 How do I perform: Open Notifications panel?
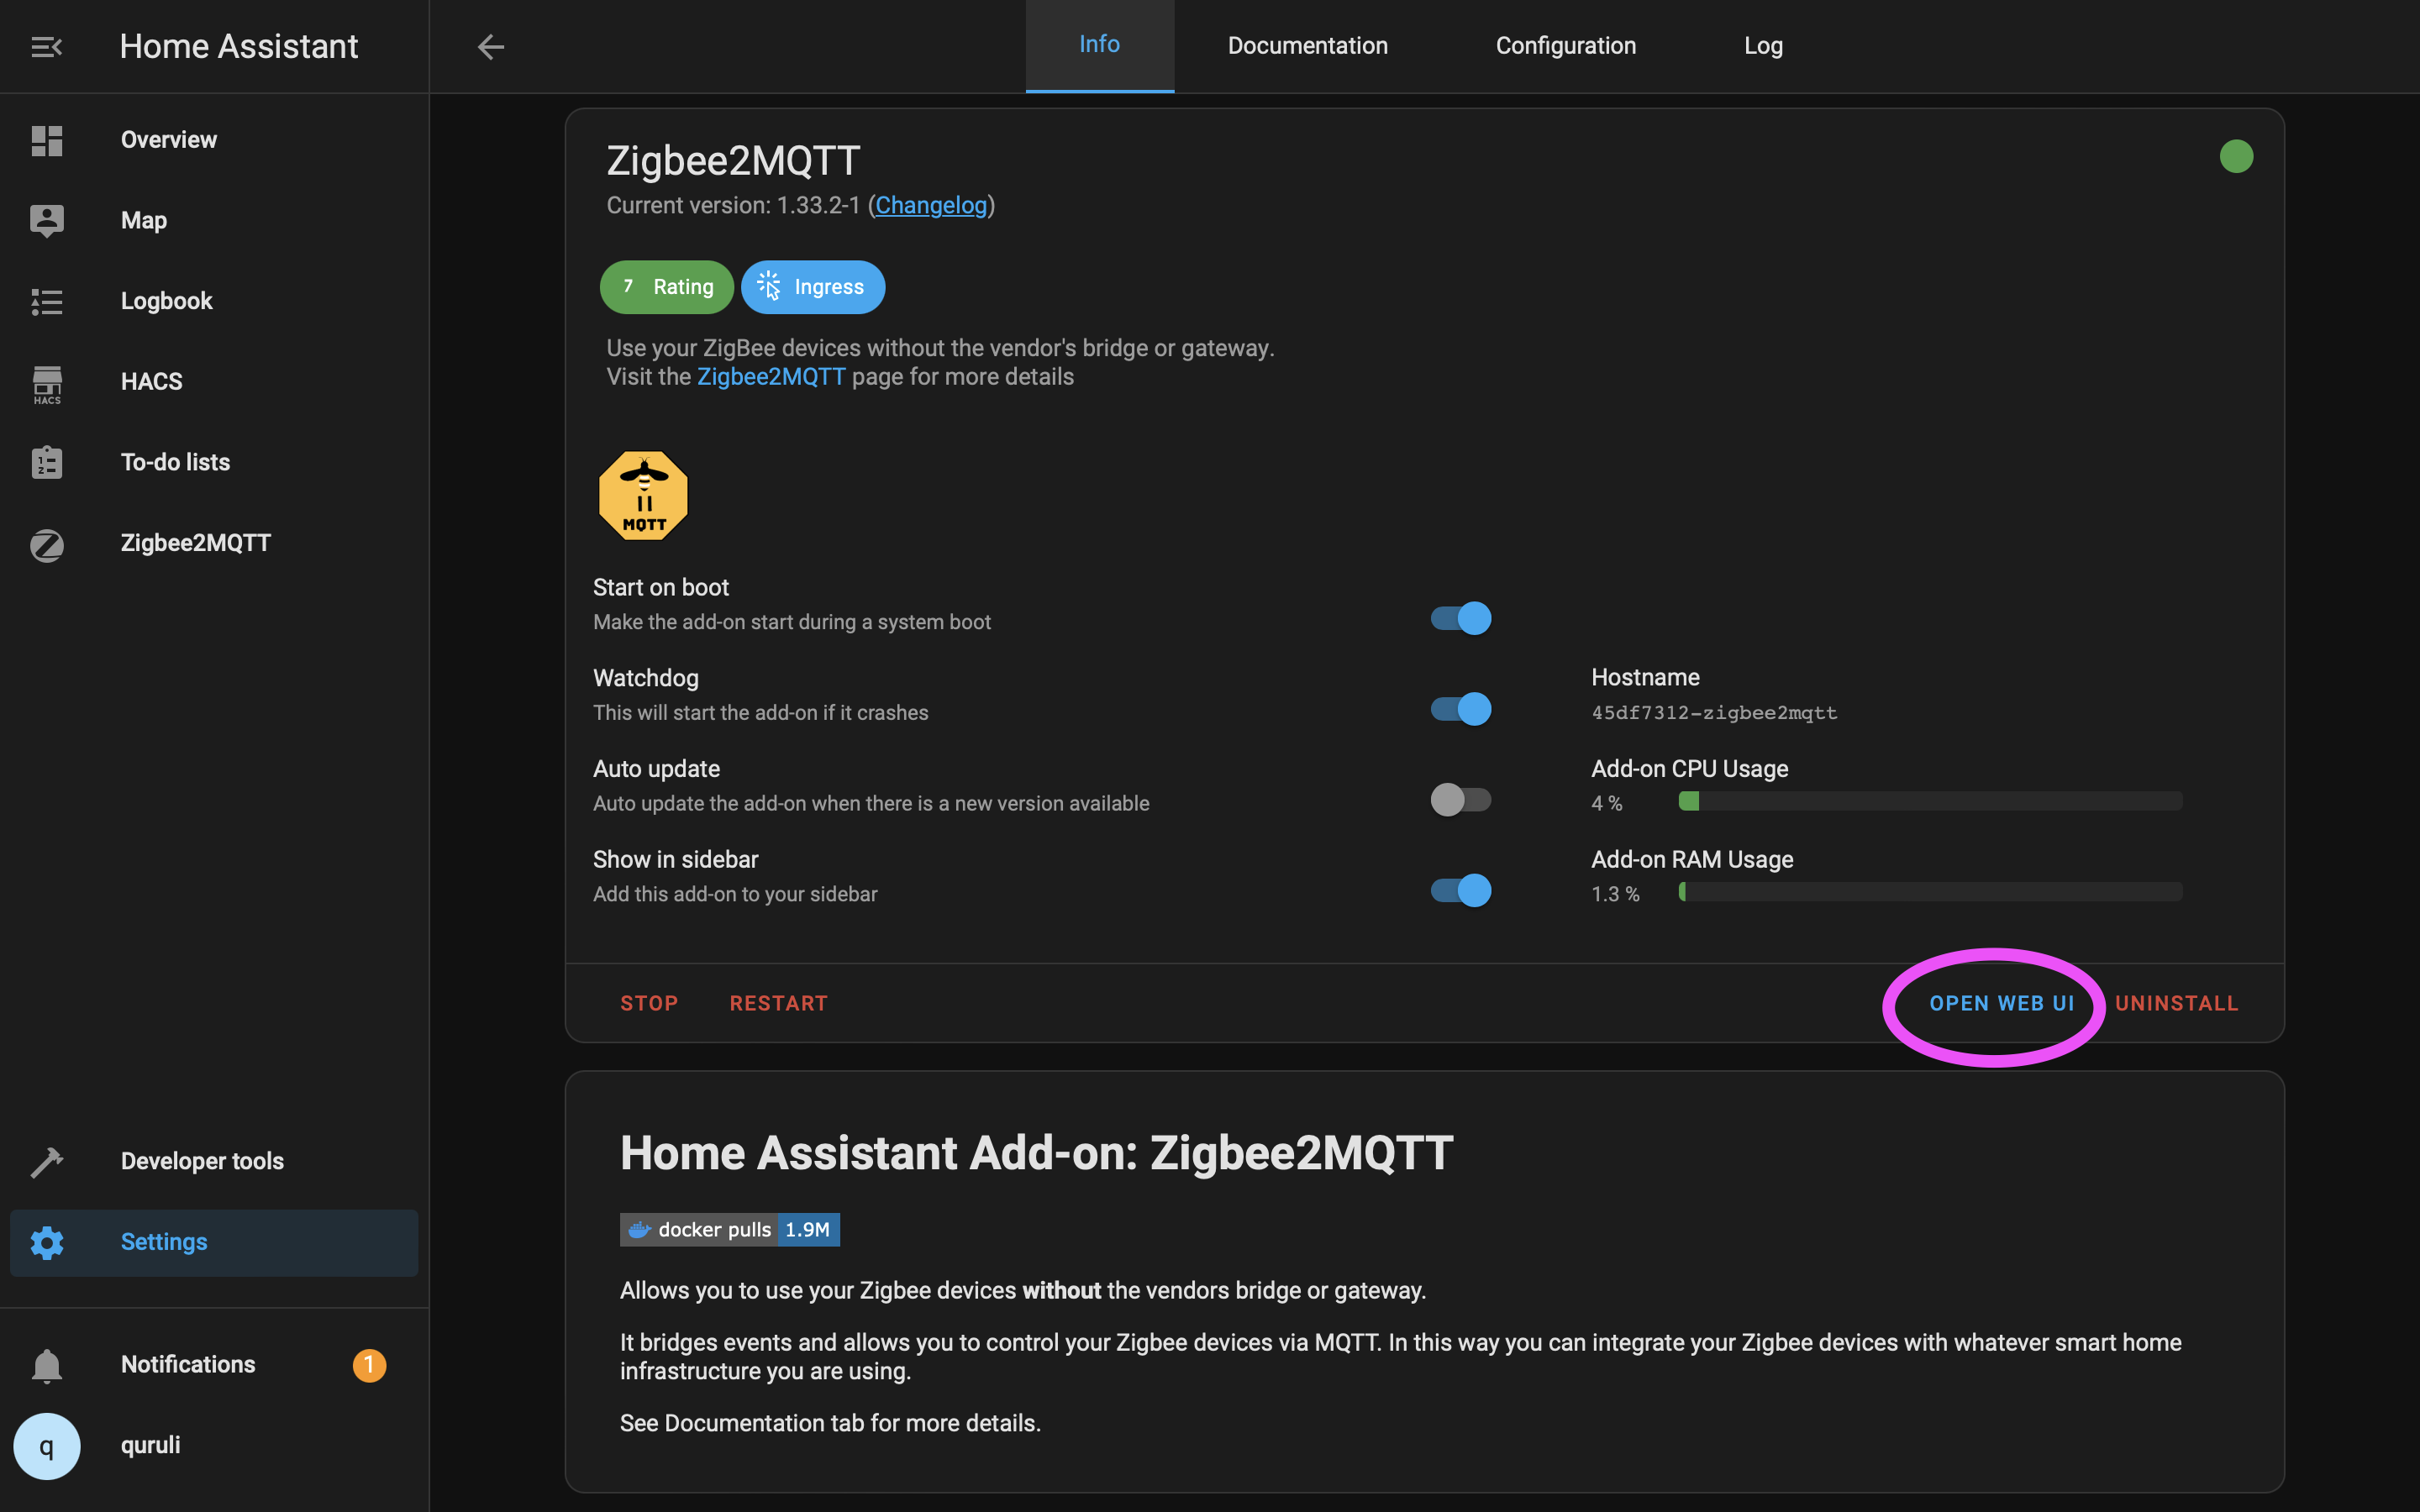(x=214, y=1365)
